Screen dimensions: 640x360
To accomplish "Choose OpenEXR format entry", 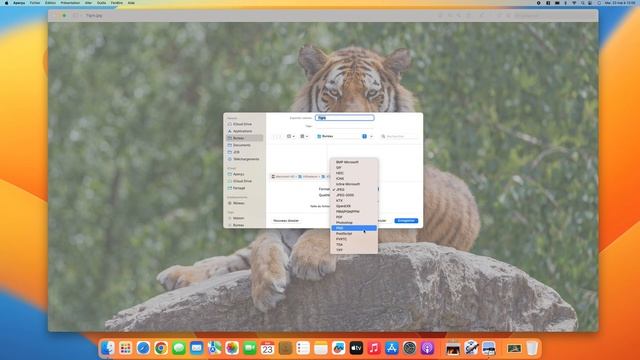I will (354, 206).
